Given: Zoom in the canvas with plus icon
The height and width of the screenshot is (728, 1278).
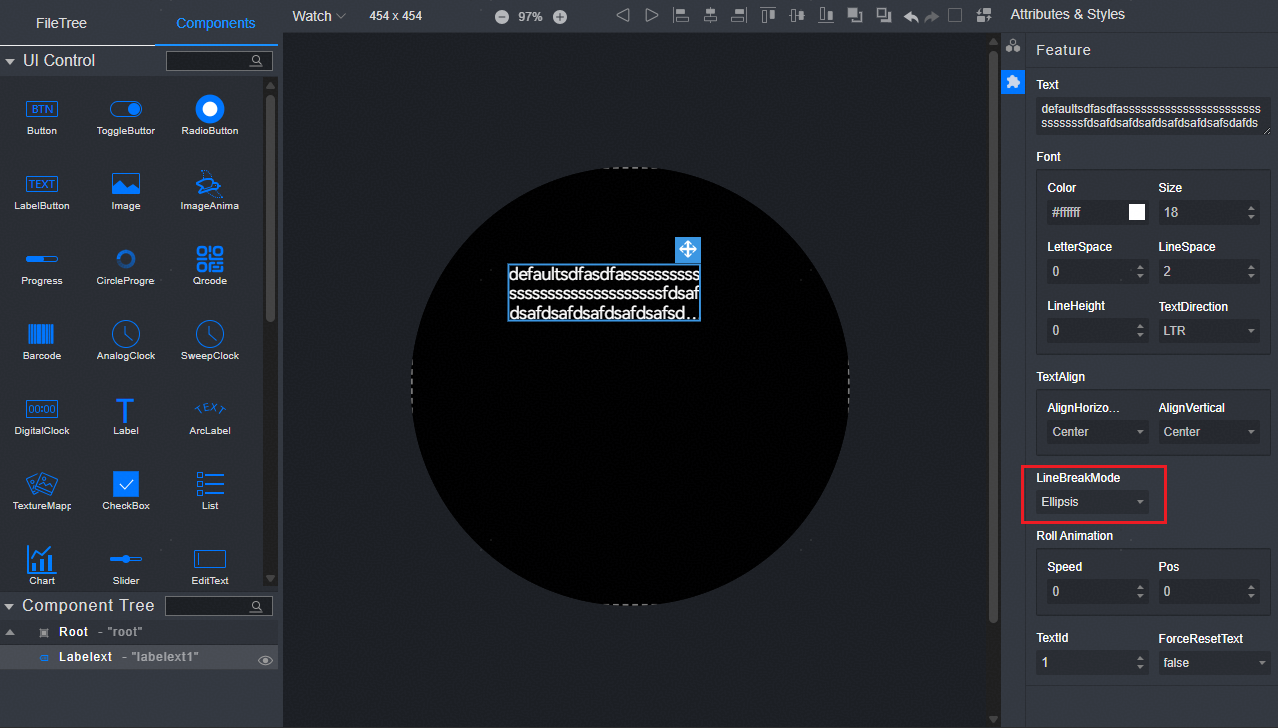Looking at the screenshot, I should point(560,17).
